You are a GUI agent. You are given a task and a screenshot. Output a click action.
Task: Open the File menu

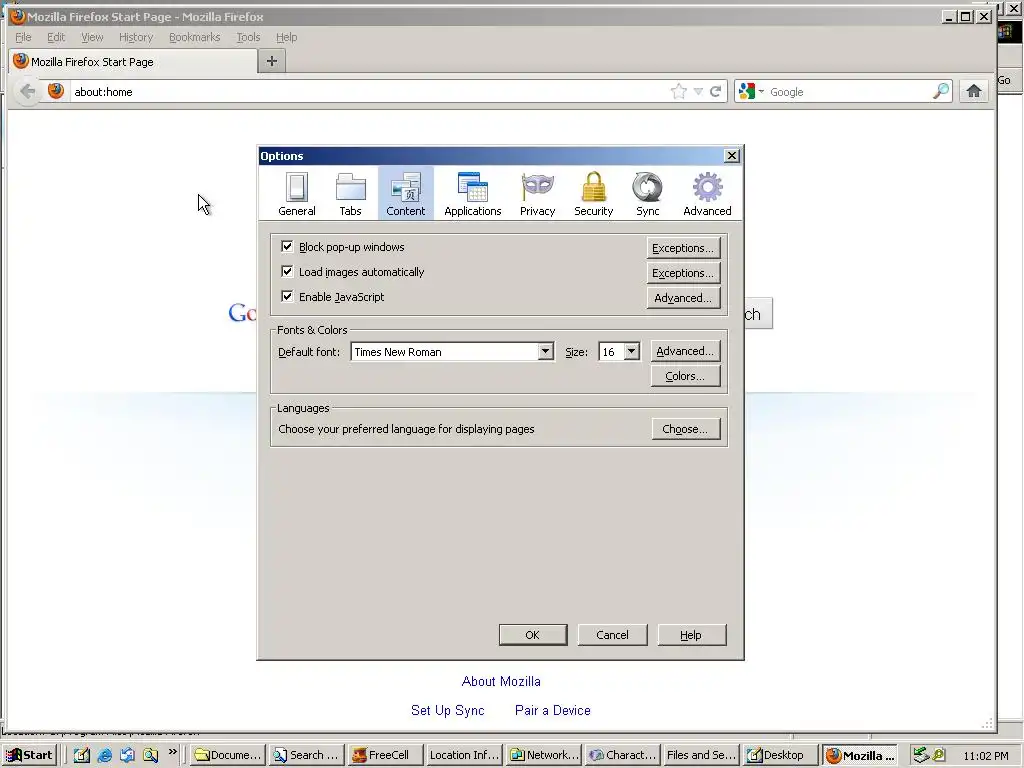click(23, 37)
